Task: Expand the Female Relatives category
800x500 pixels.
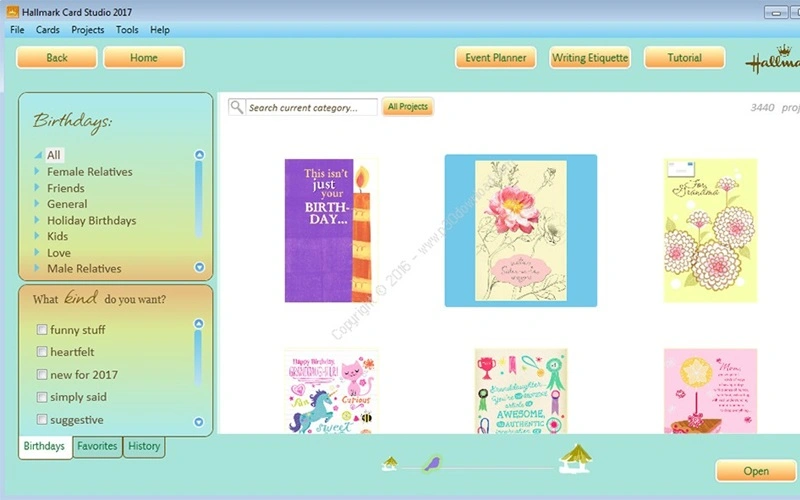Action: [38, 172]
